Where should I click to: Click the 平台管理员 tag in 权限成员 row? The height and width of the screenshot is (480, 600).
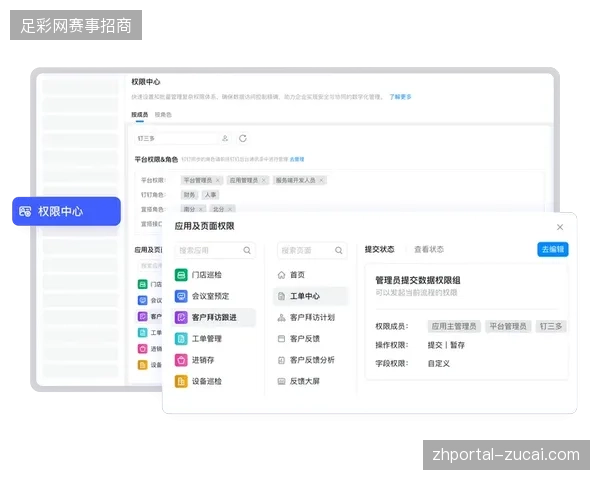click(x=508, y=327)
